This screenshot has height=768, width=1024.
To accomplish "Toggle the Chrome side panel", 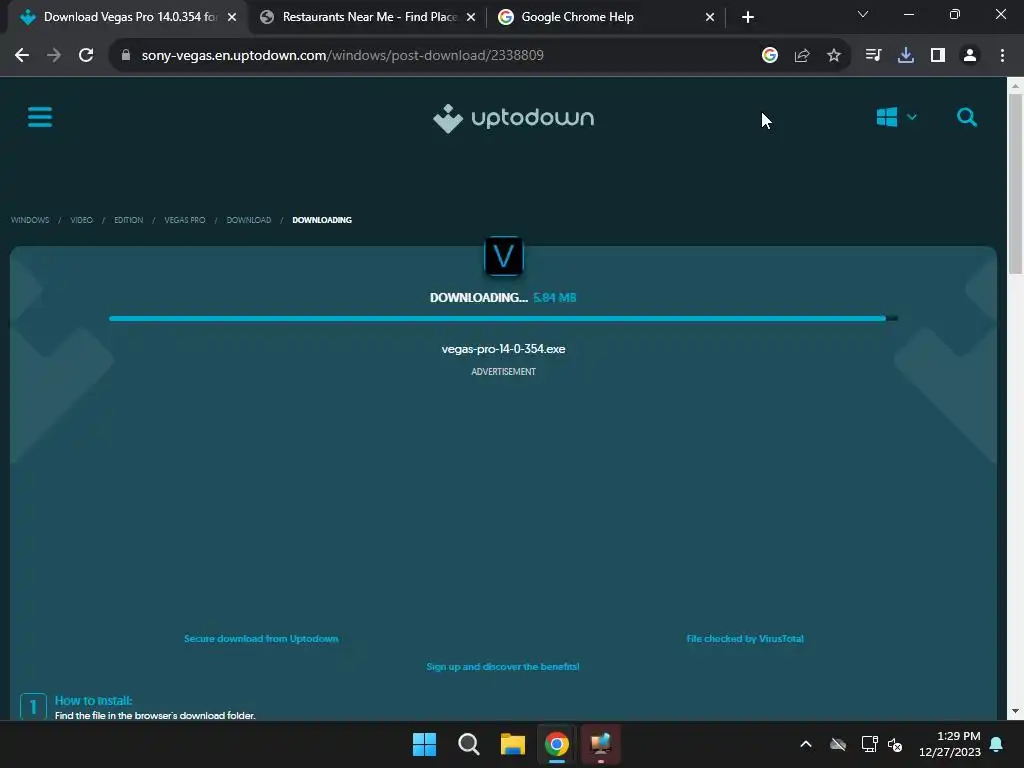I will tap(938, 55).
